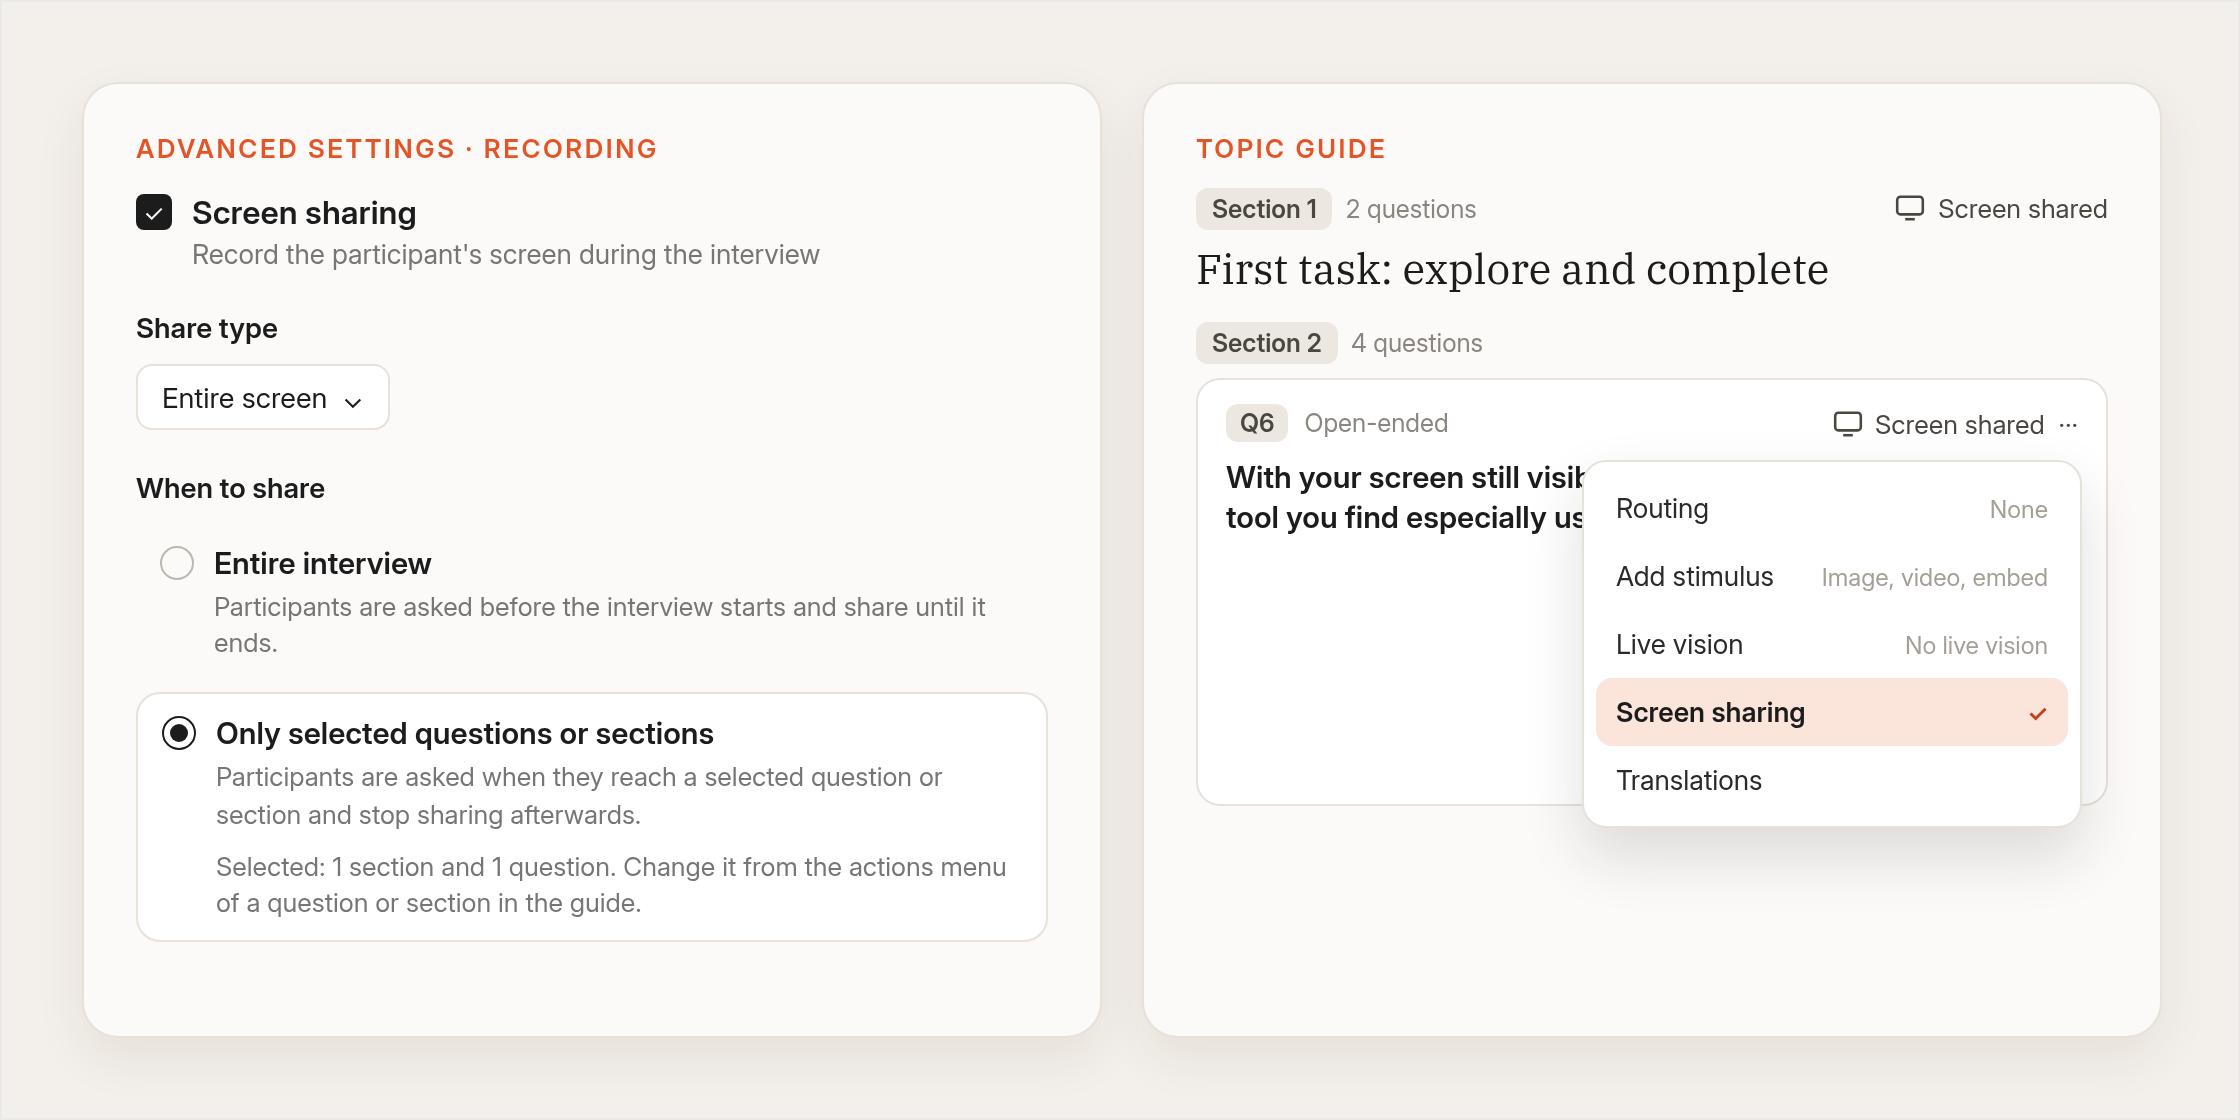Viewport: 2240px width, 1120px height.
Task: Click the 'First task: explore and complete' title
Action: click(1512, 270)
